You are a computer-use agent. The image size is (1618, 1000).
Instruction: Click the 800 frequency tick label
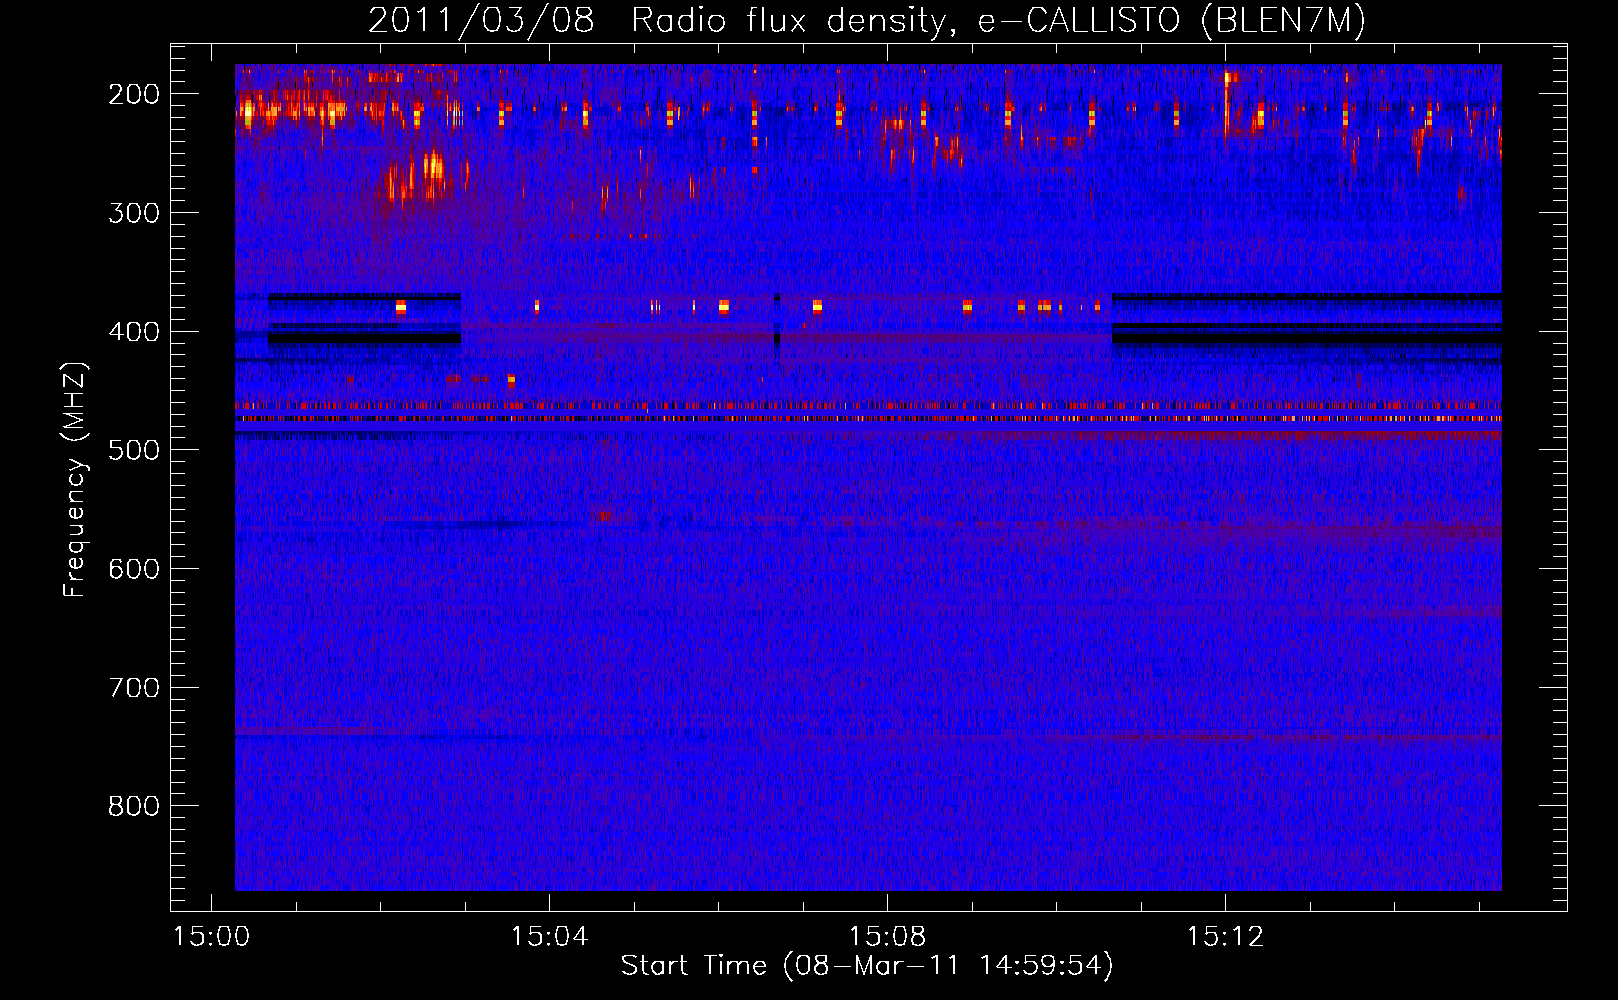click(x=134, y=806)
